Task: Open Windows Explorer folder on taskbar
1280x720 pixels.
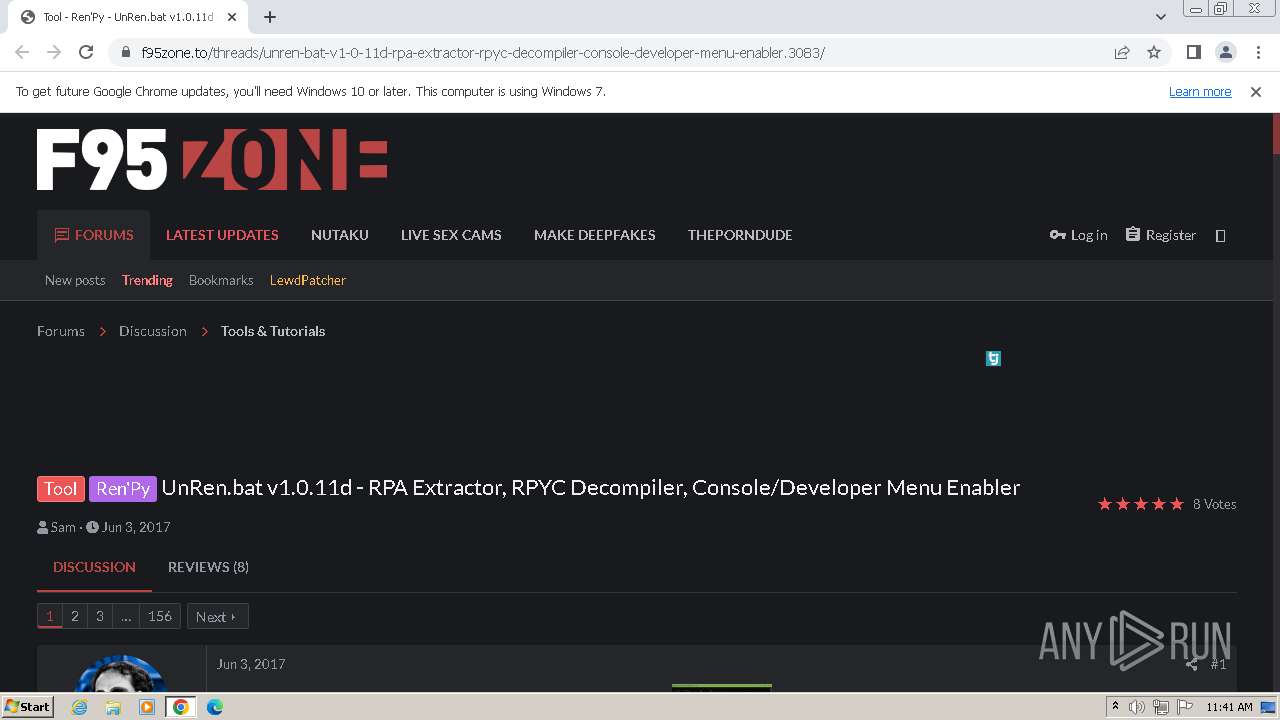Action: point(113,707)
